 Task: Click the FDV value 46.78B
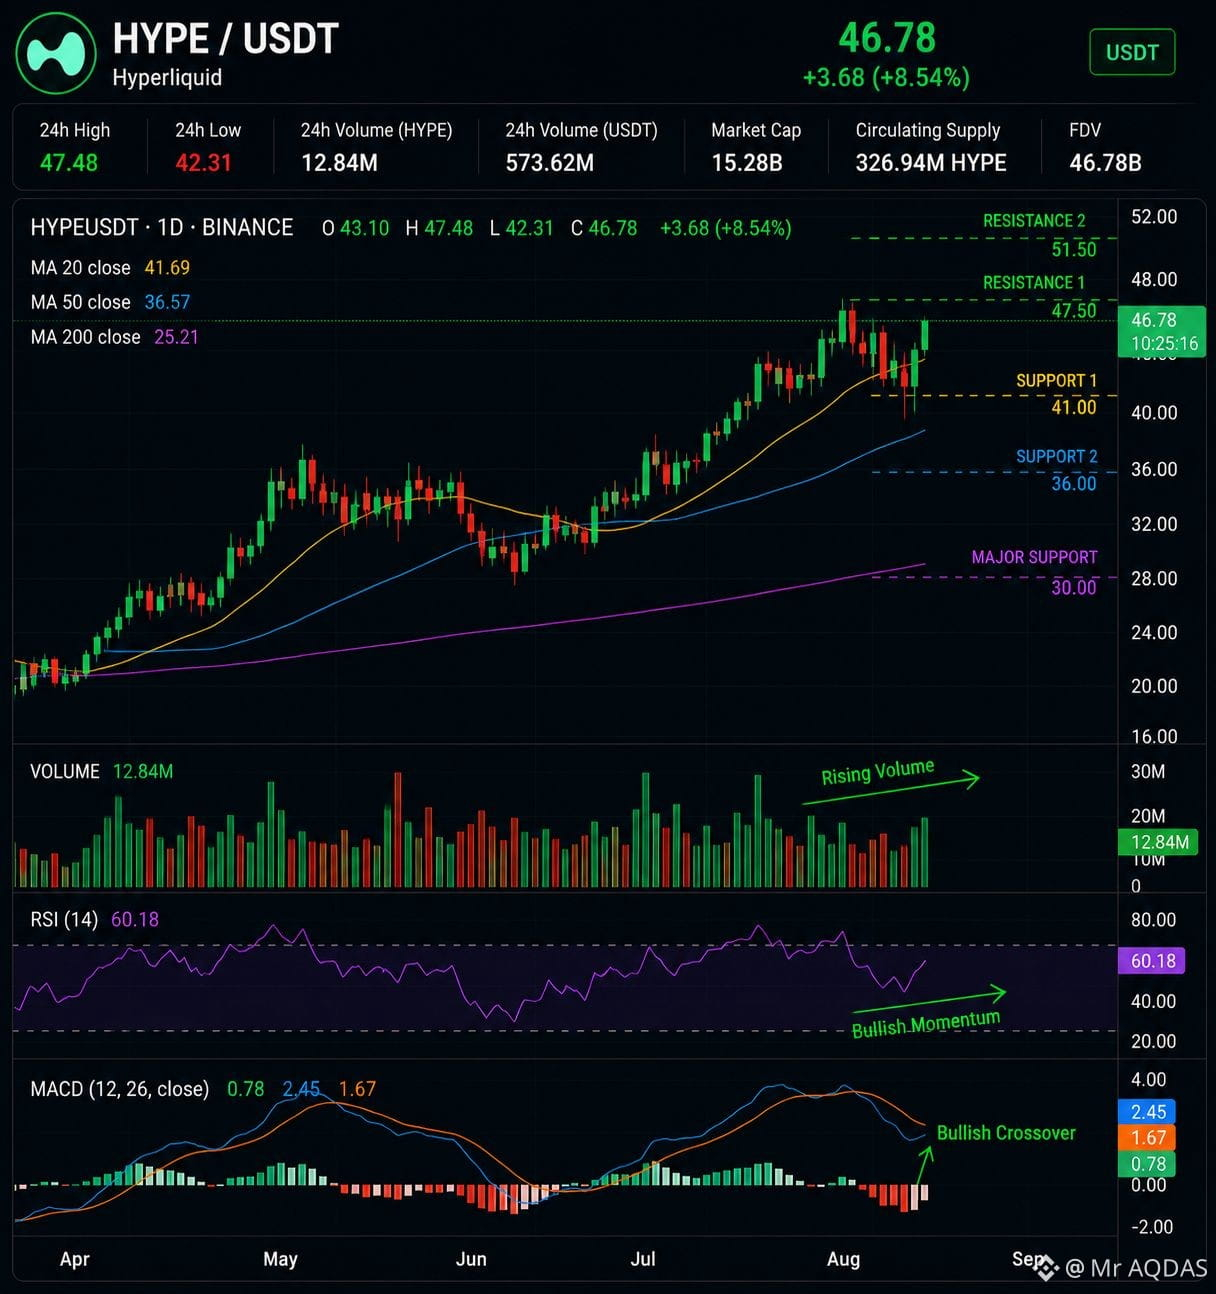1105,162
